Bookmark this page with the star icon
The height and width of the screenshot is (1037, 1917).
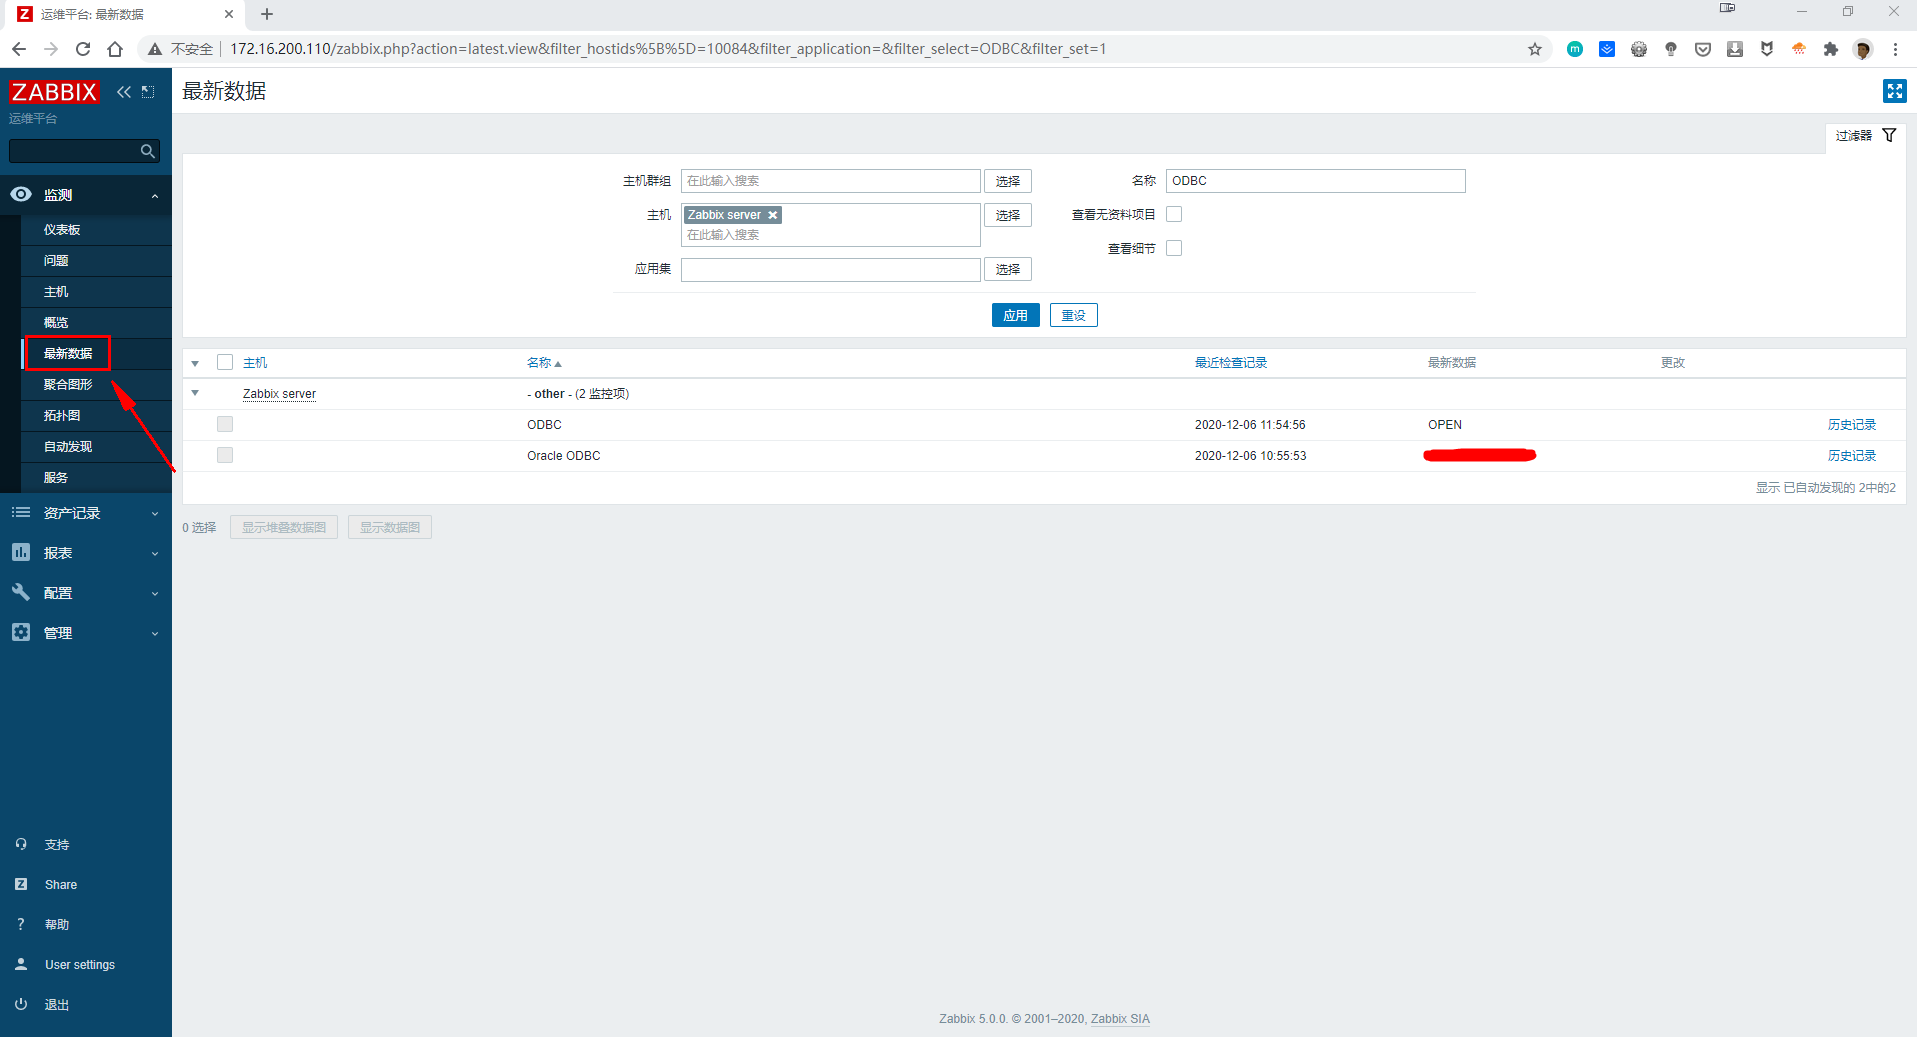click(x=1536, y=48)
